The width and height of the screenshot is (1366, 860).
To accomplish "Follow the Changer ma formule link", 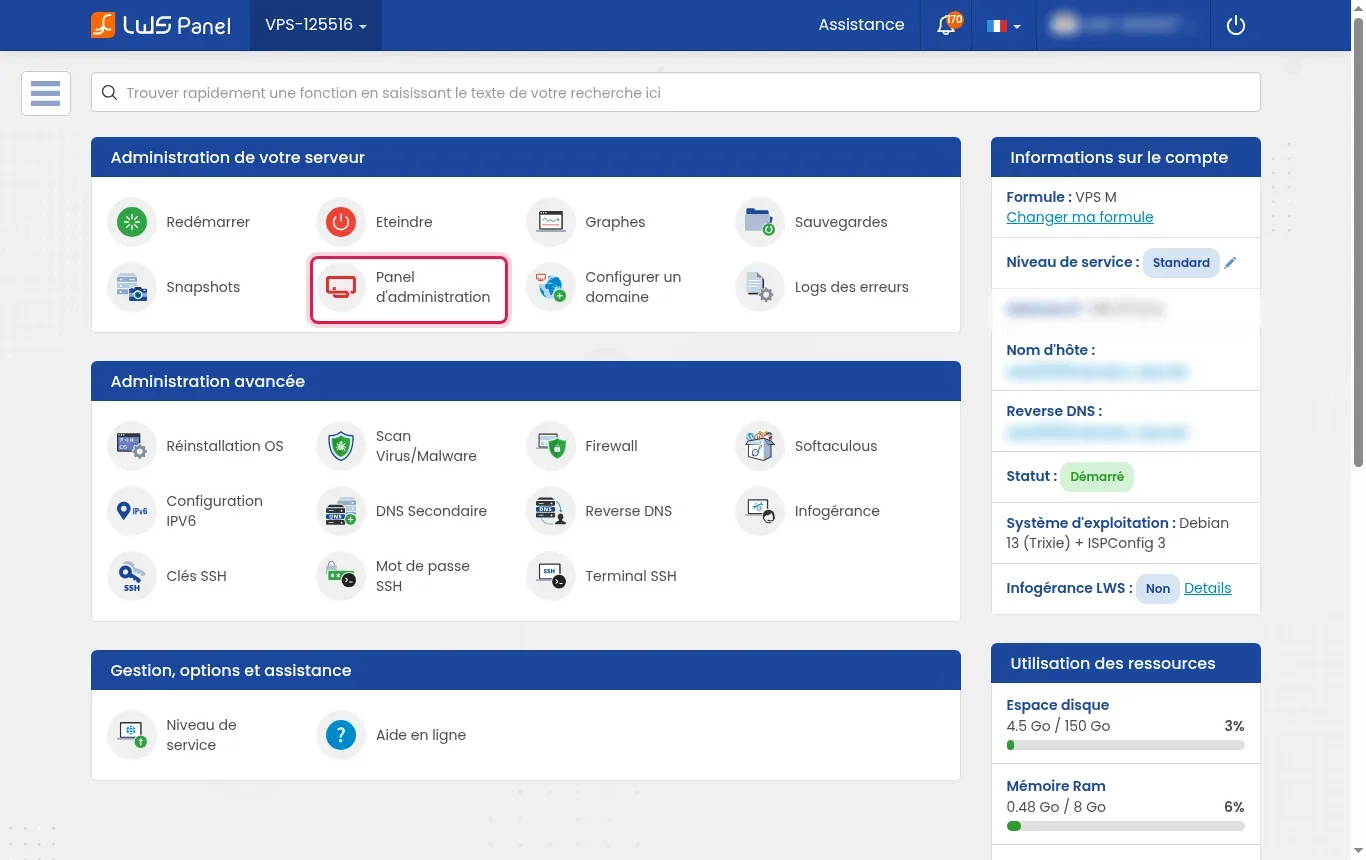I will tap(1080, 217).
